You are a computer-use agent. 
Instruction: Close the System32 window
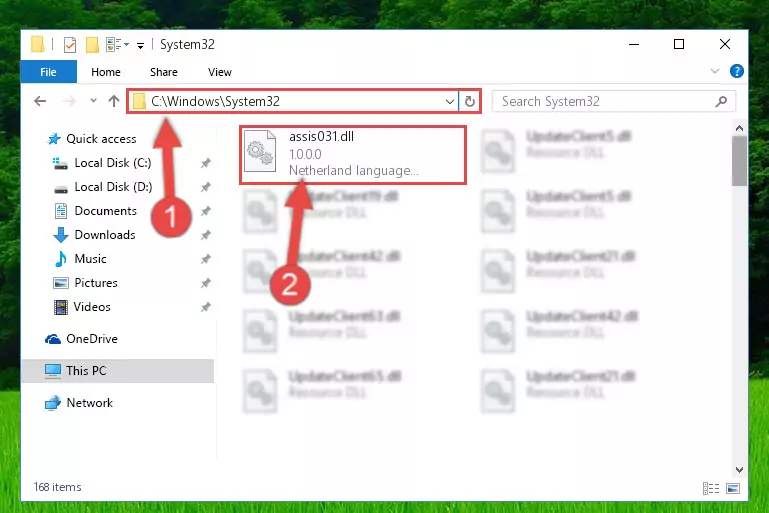pyautogui.click(x=724, y=45)
